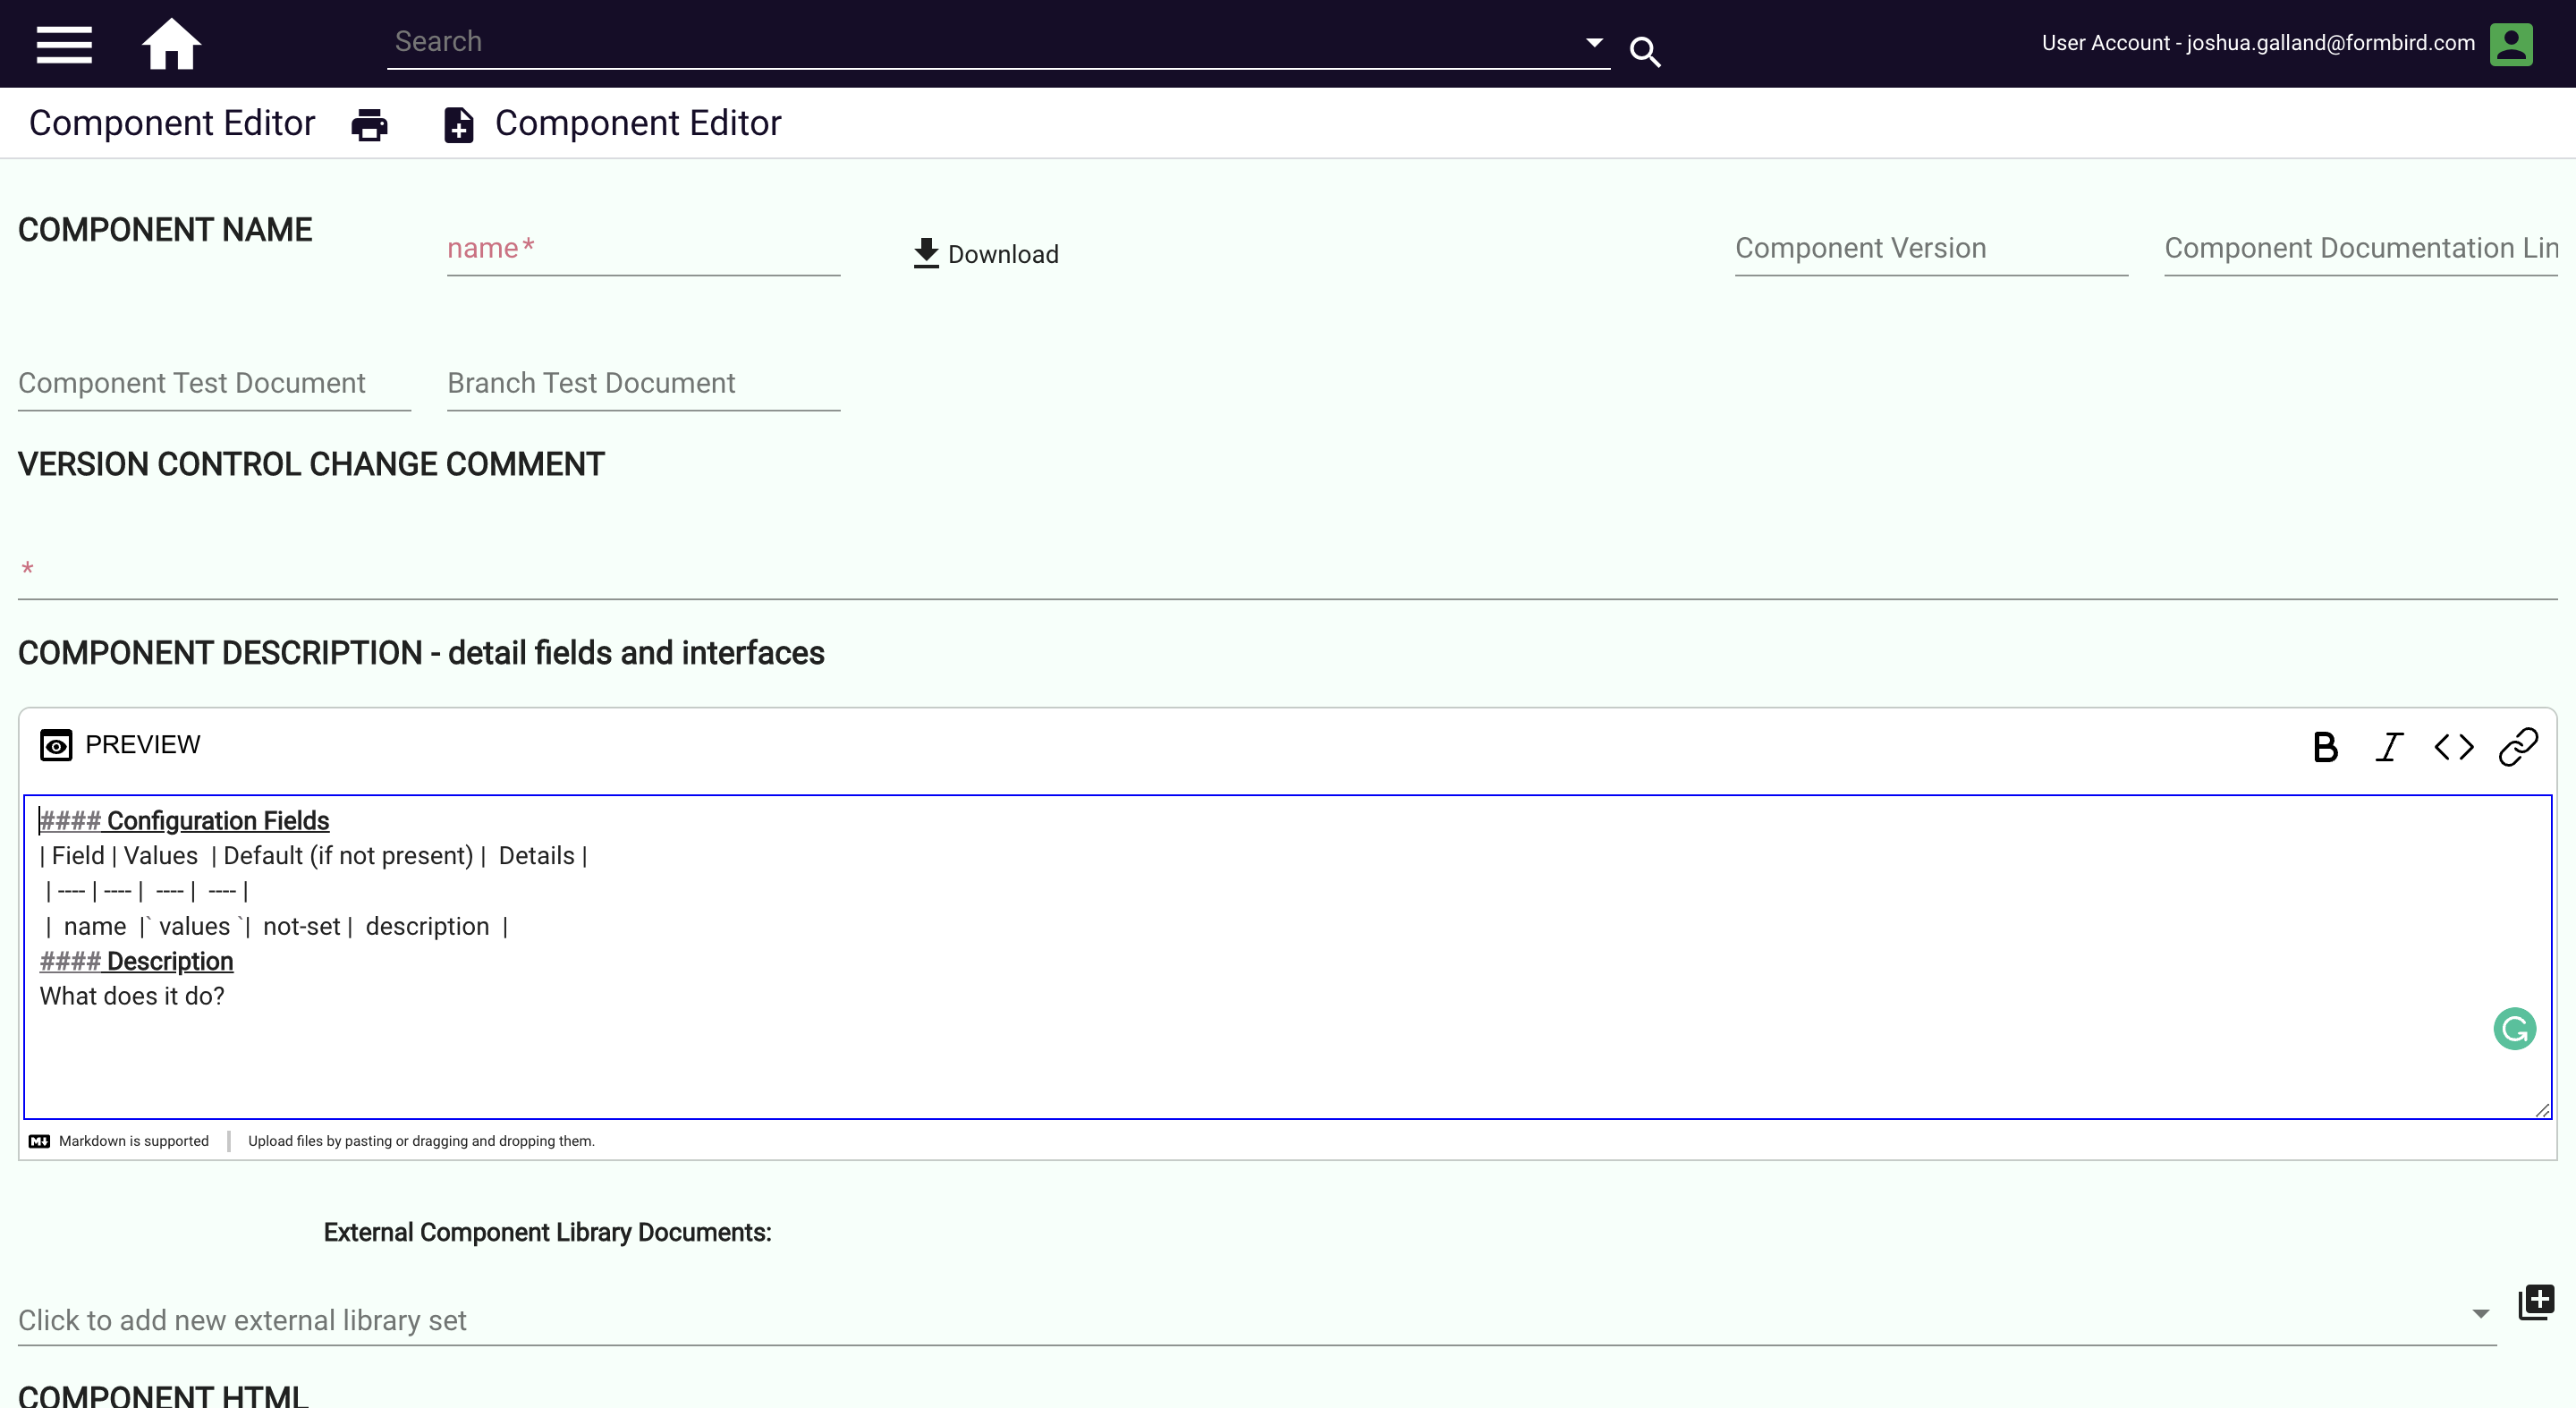The image size is (2576, 1408).
Task: Expand the external library set dropdown
Action: 2480,1314
